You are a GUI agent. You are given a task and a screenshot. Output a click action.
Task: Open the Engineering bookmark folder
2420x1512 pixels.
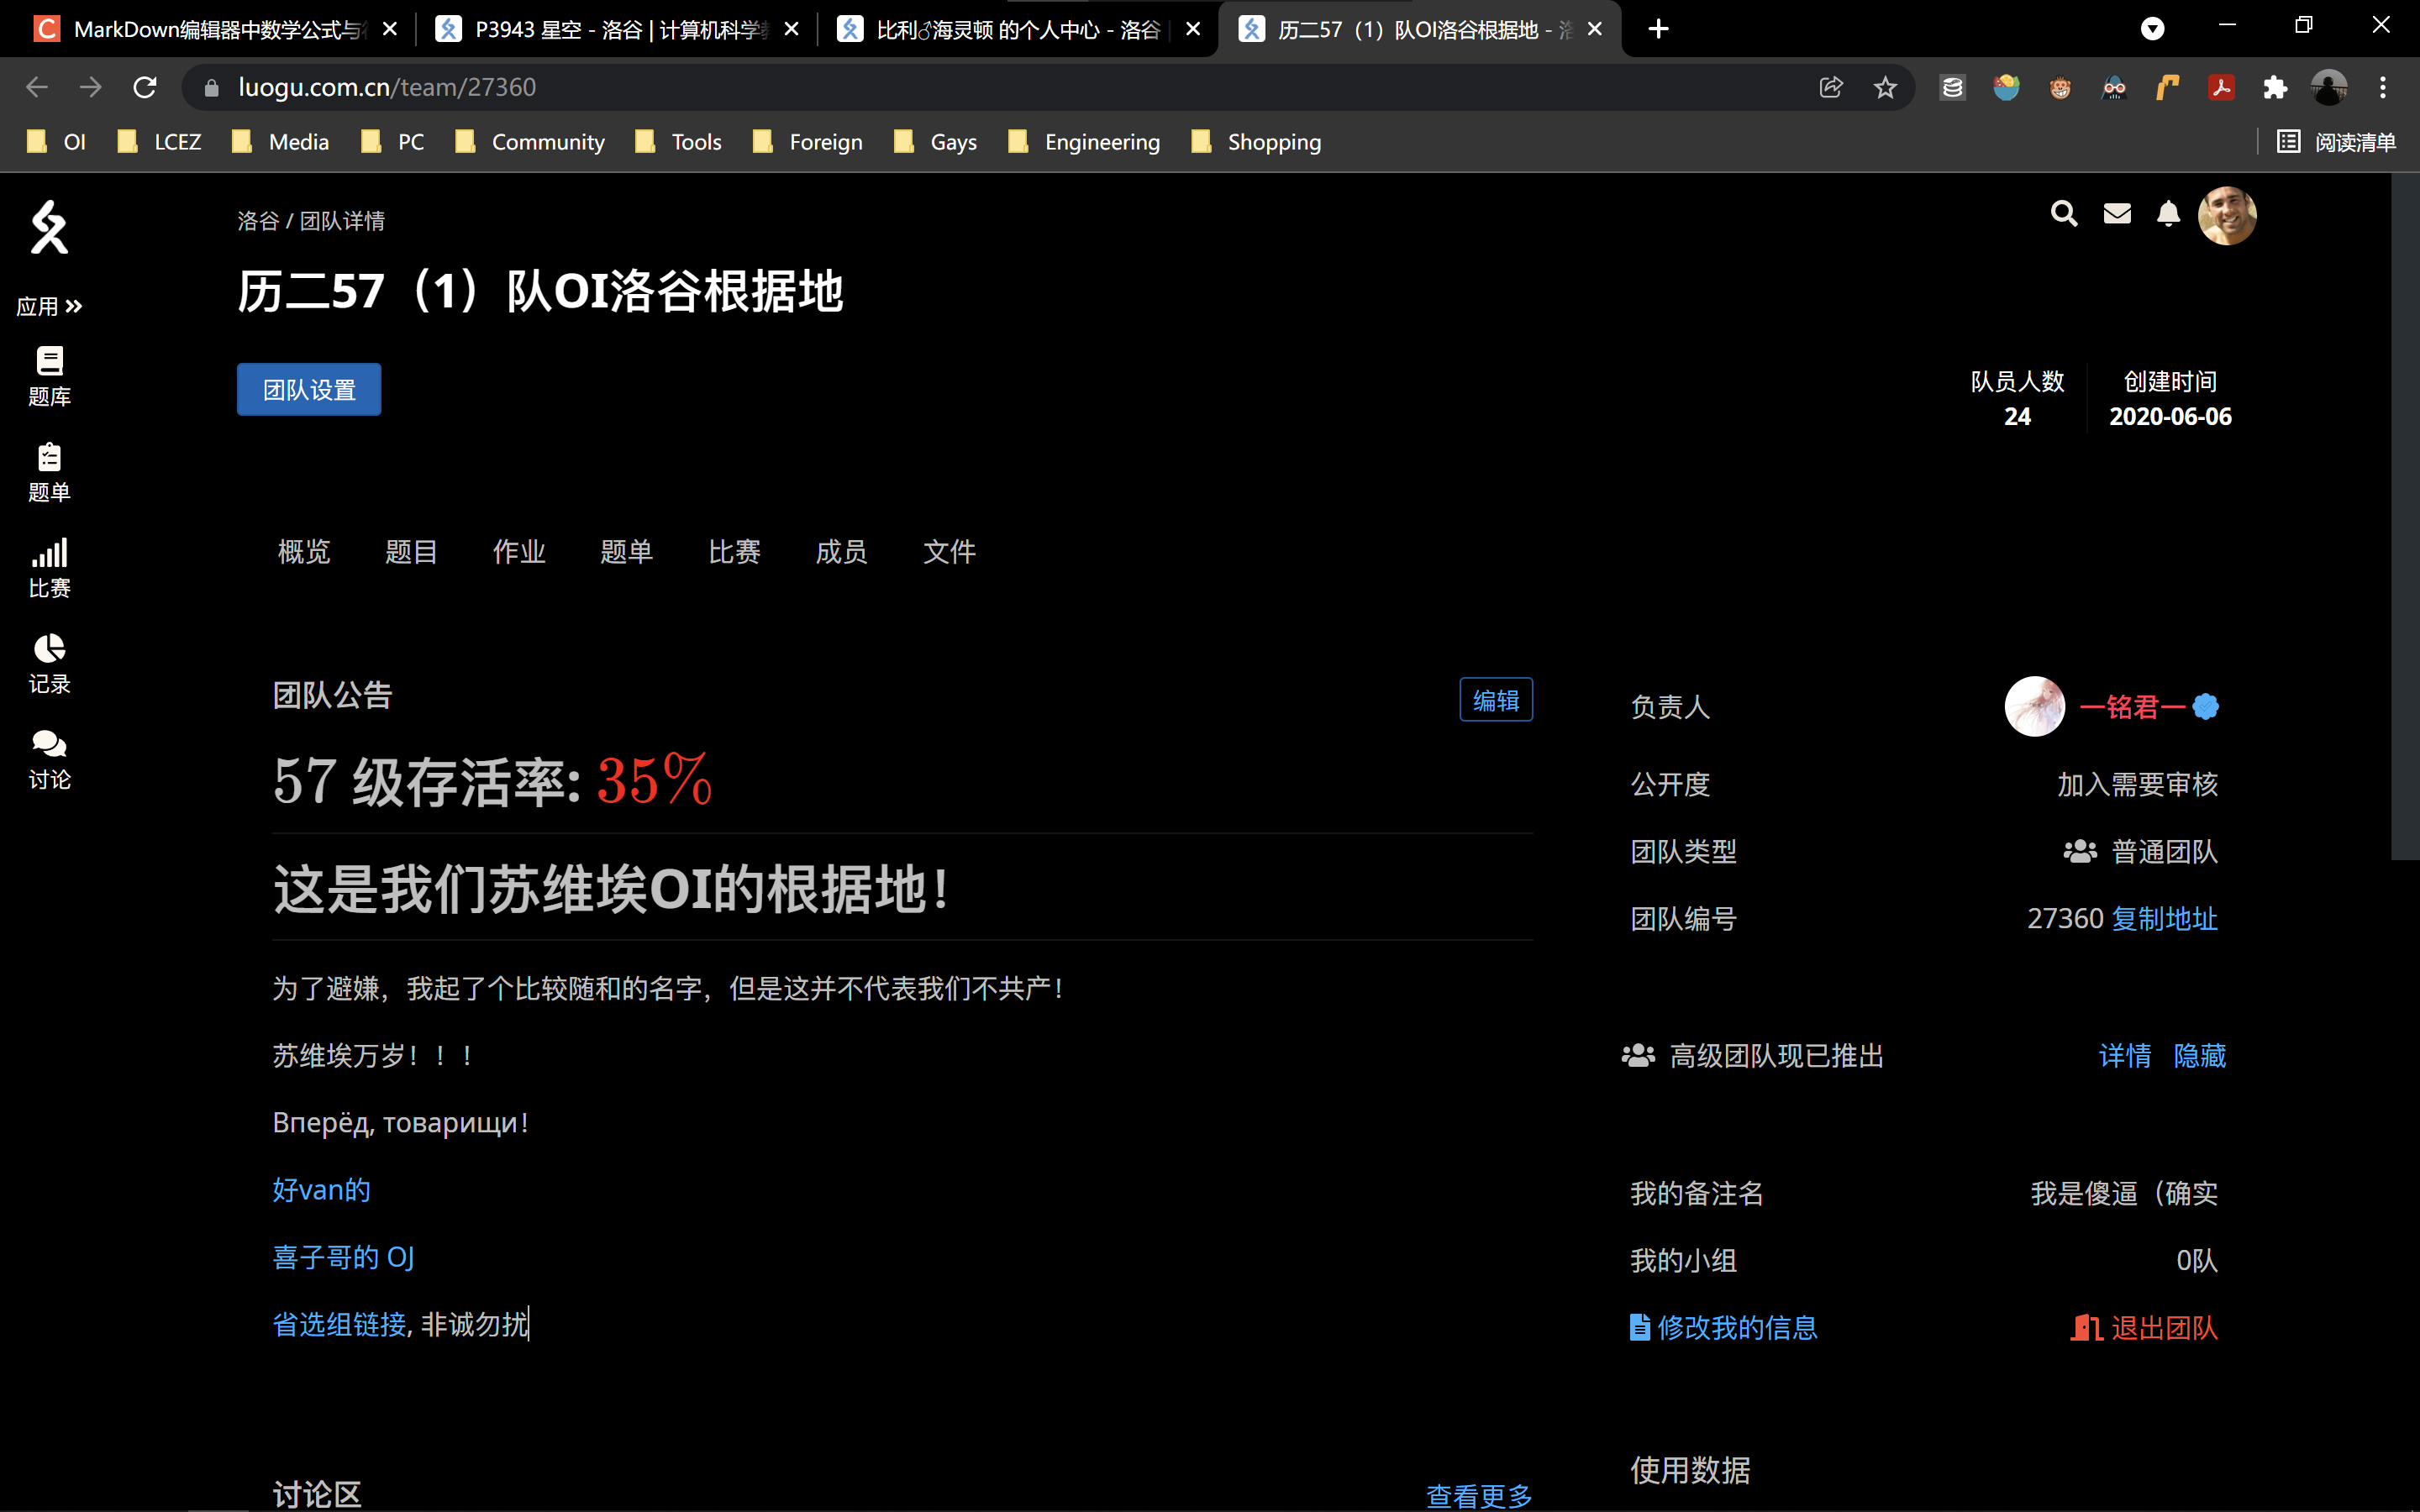click(1085, 142)
